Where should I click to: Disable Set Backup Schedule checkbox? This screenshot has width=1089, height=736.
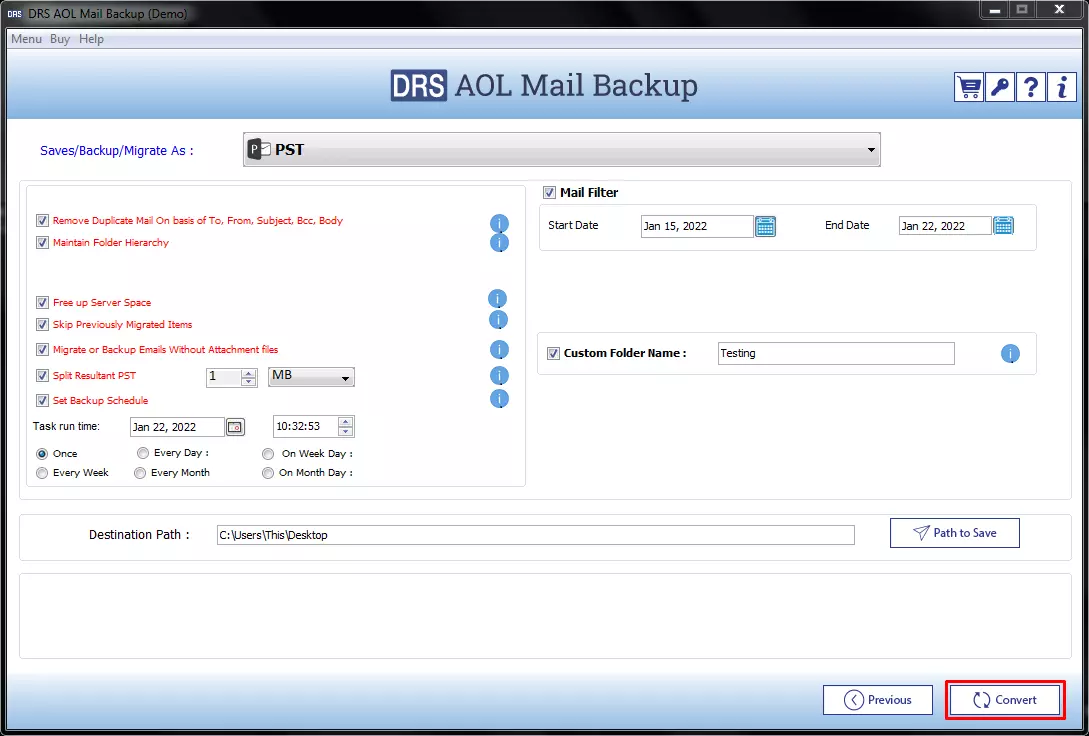point(42,401)
